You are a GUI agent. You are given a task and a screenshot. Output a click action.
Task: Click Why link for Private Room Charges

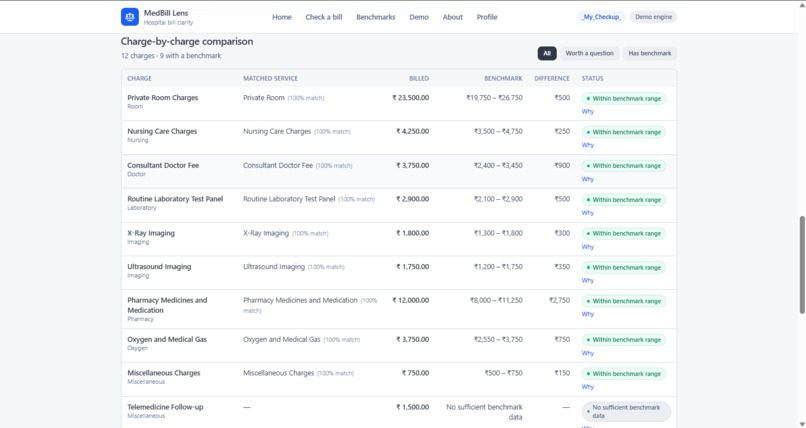[x=588, y=111]
